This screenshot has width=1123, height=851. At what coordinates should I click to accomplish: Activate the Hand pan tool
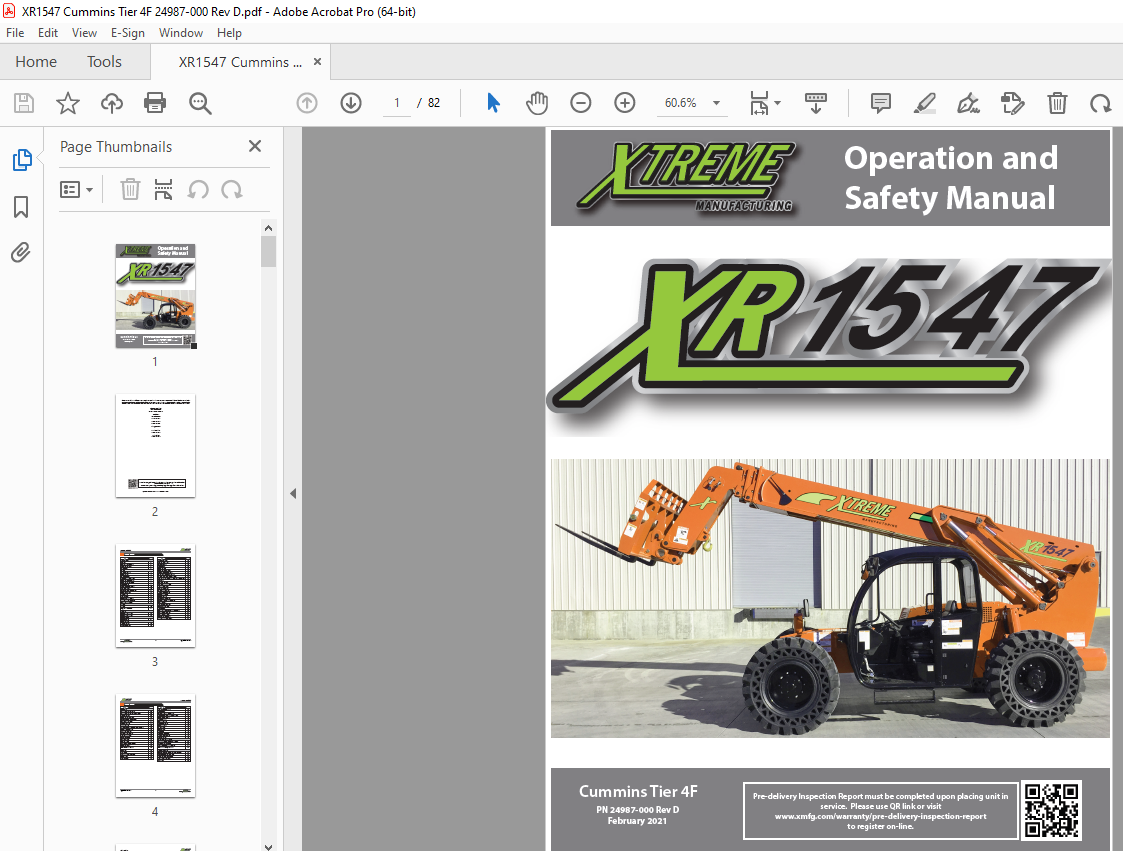coord(537,103)
